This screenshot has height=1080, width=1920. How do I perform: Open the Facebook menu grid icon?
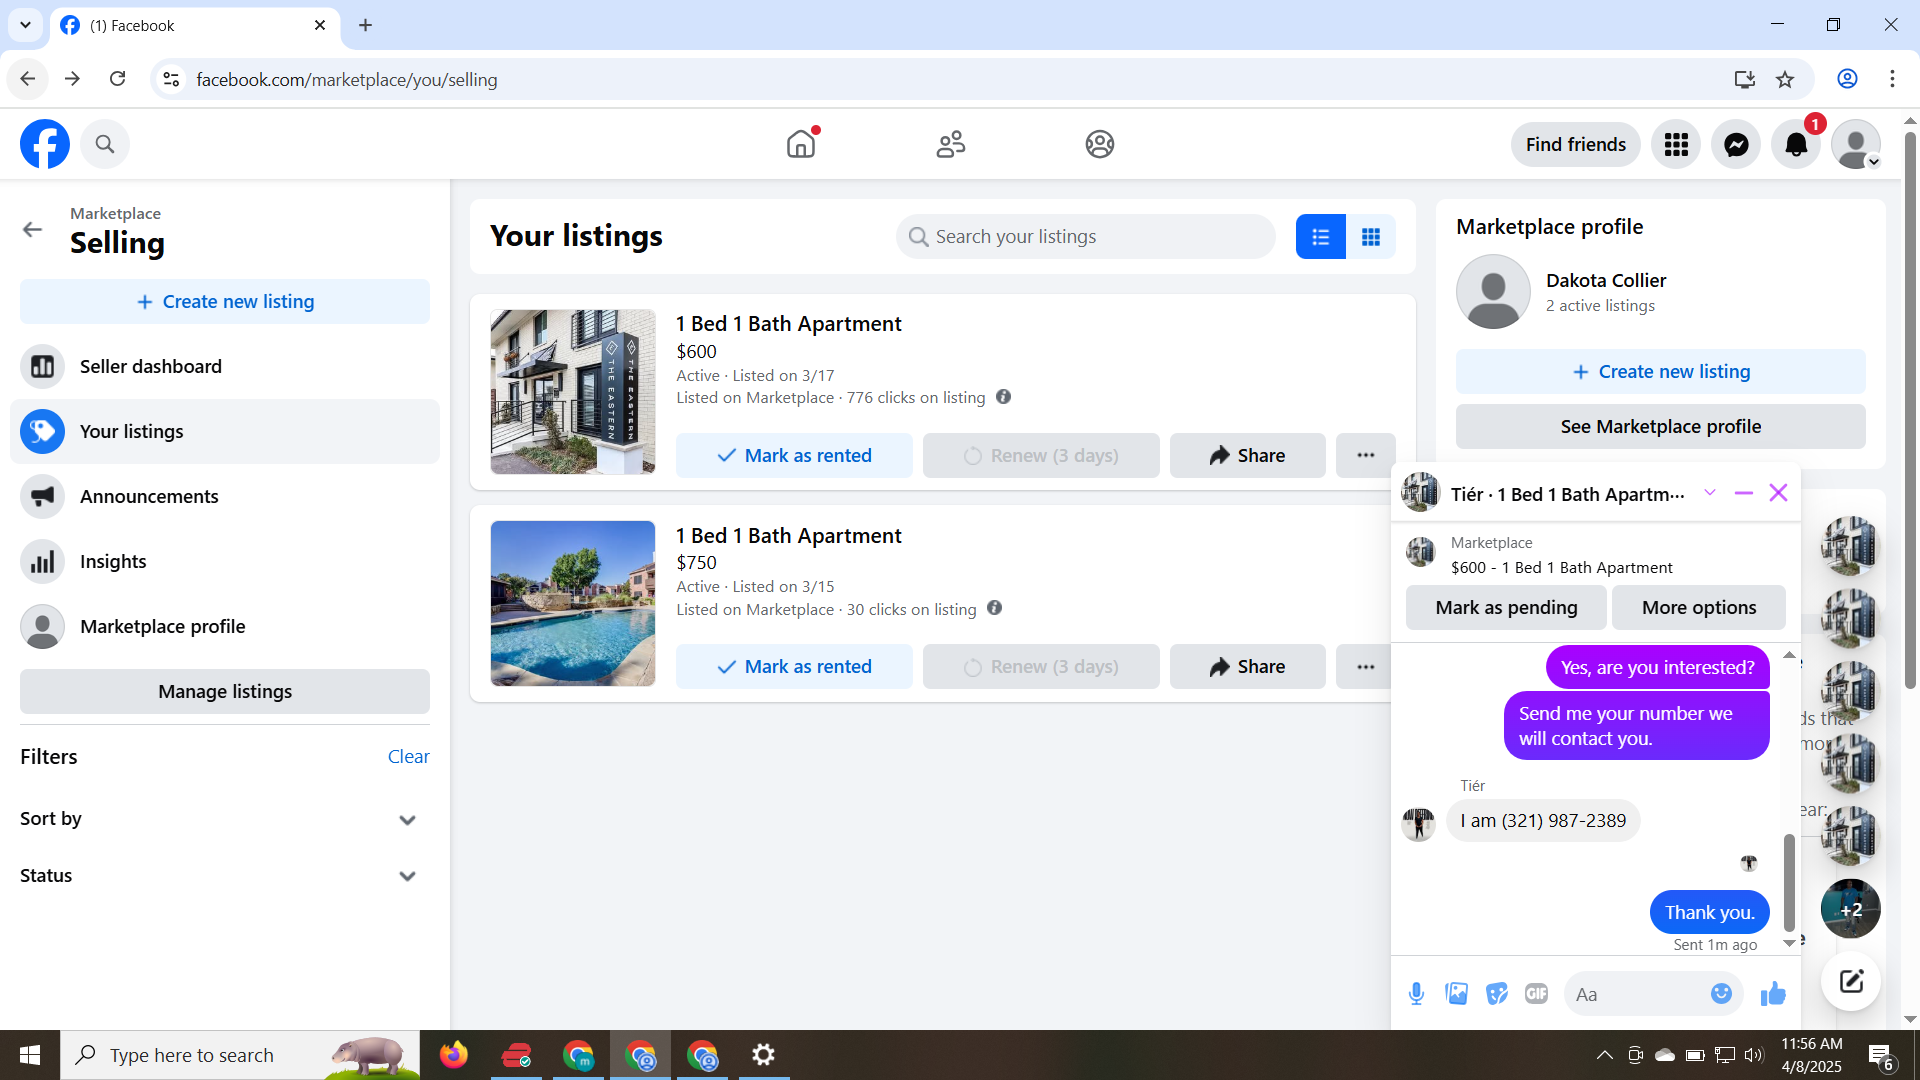pos(1676,145)
